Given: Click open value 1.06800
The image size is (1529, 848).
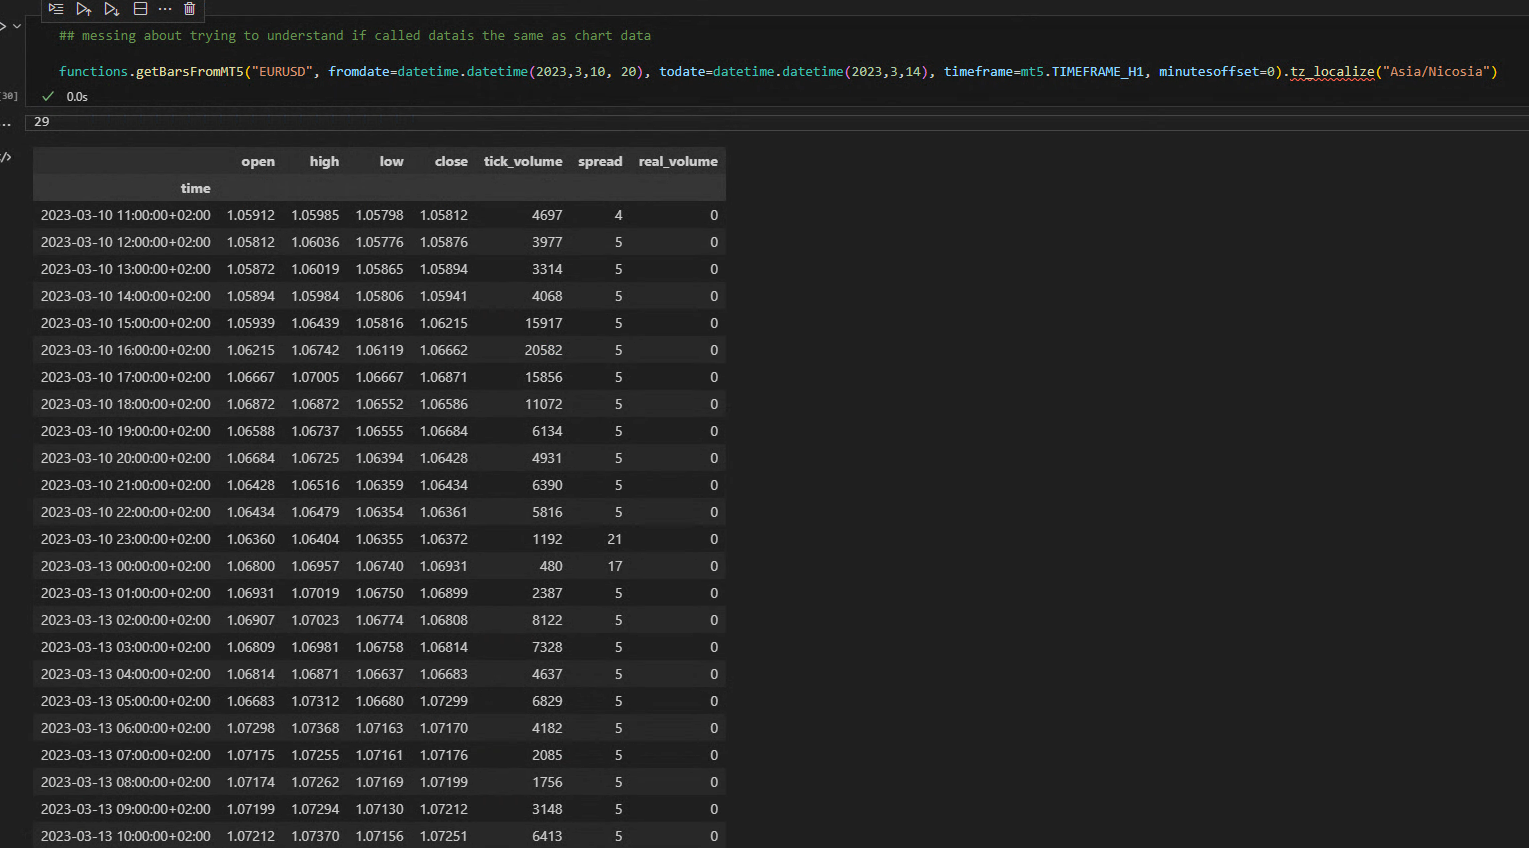Looking at the screenshot, I should coord(251,566).
